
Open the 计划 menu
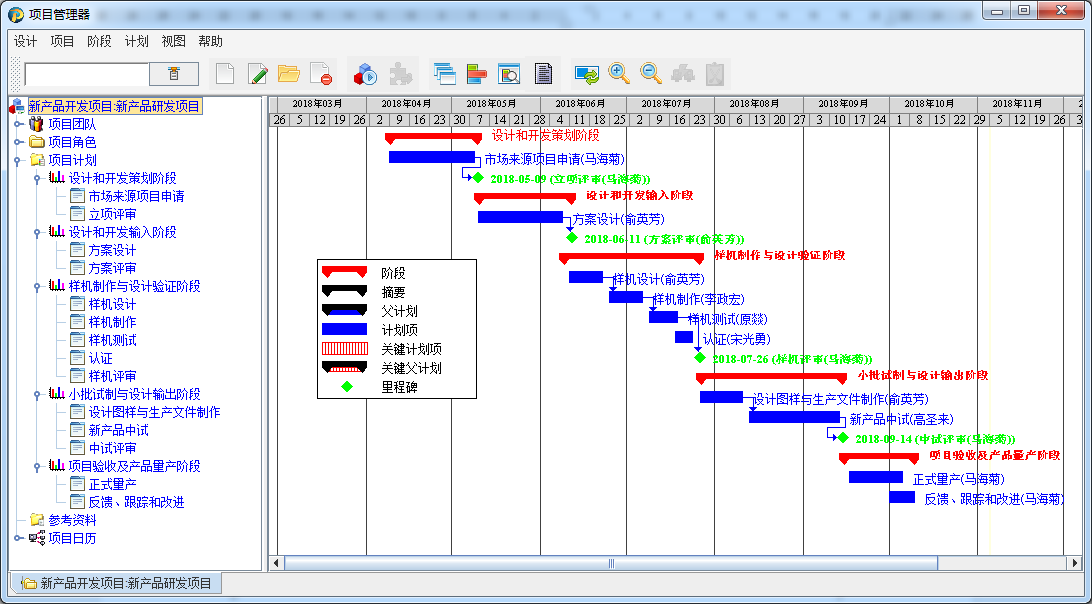[136, 41]
